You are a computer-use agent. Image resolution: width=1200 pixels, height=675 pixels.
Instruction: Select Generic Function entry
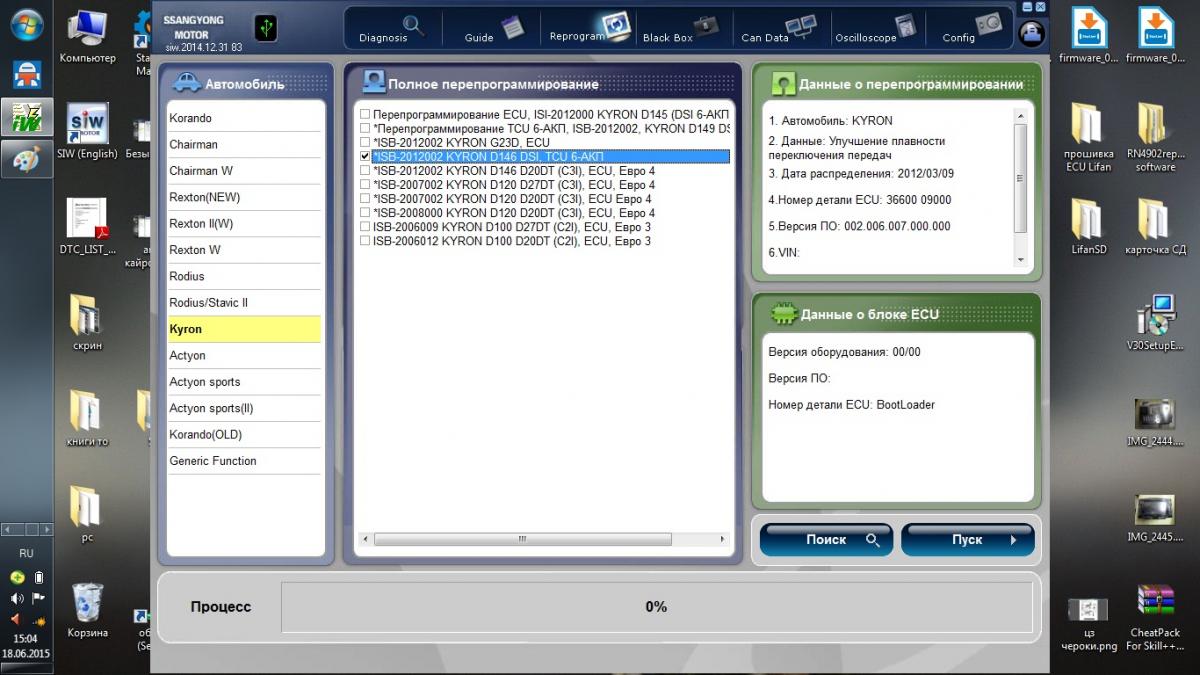(244, 461)
